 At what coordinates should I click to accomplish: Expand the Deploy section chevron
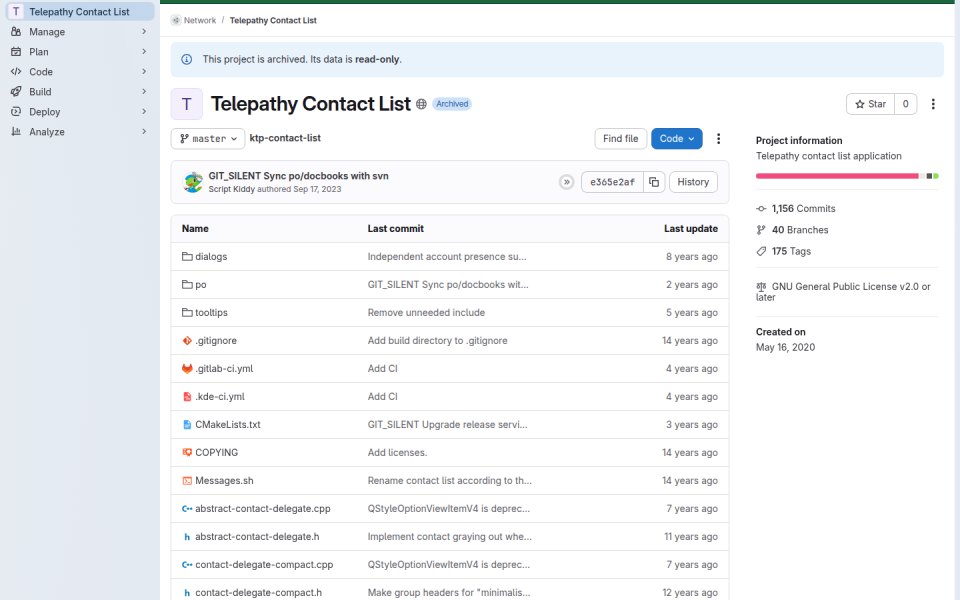(144, 112)
